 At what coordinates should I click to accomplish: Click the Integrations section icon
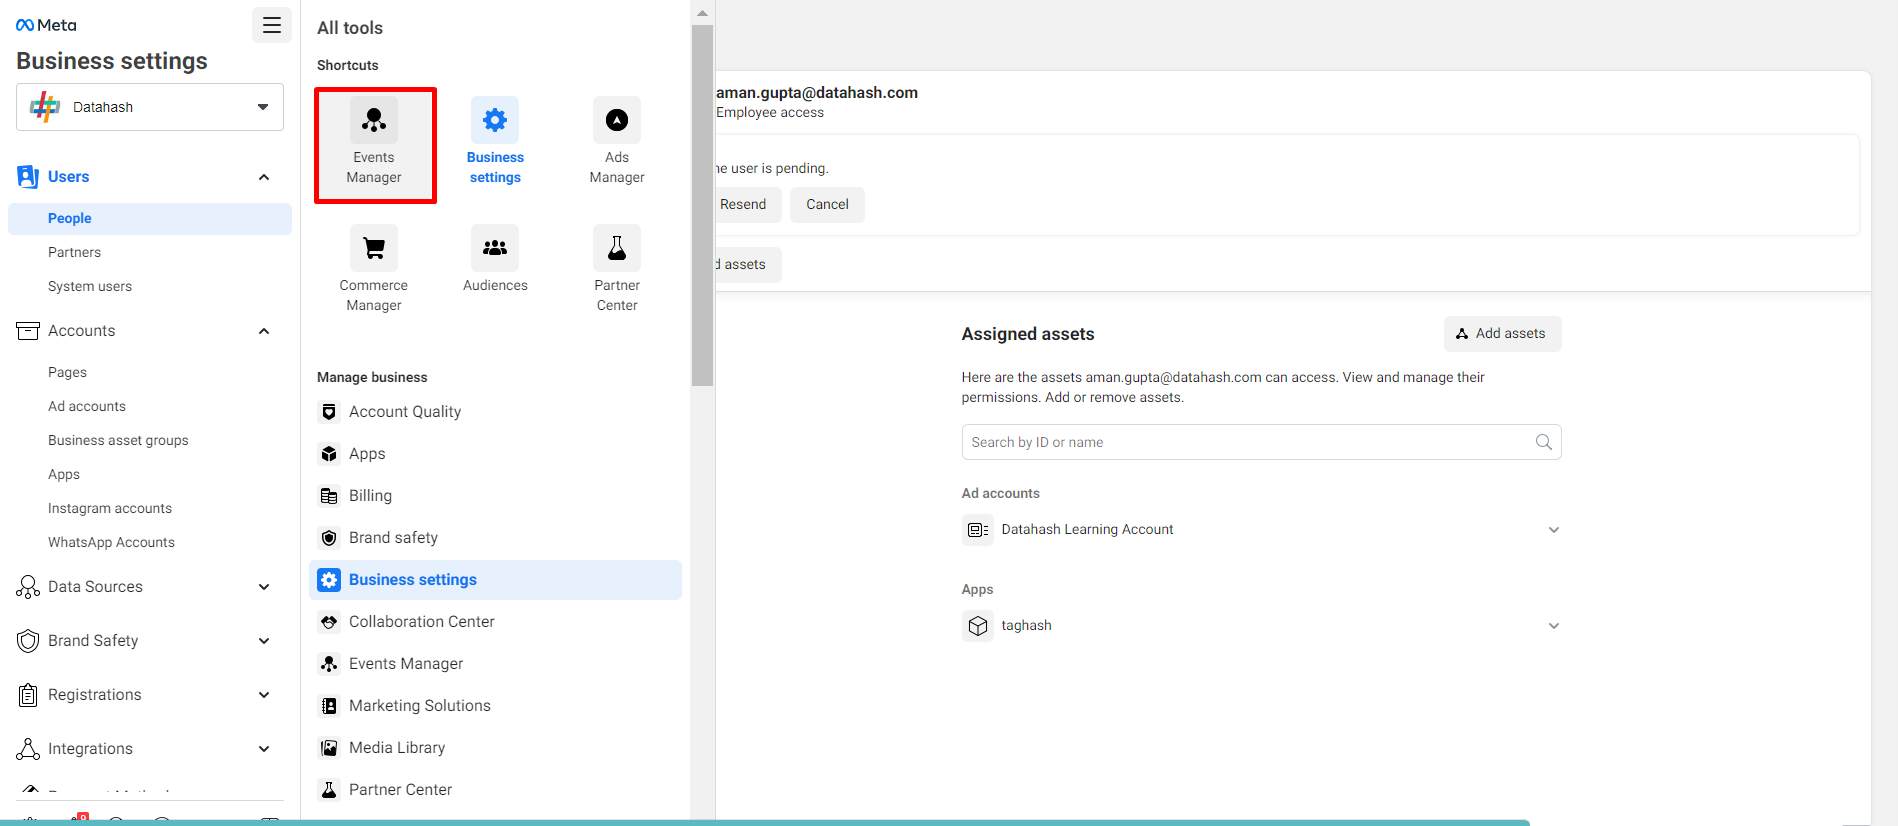(28, 749)
